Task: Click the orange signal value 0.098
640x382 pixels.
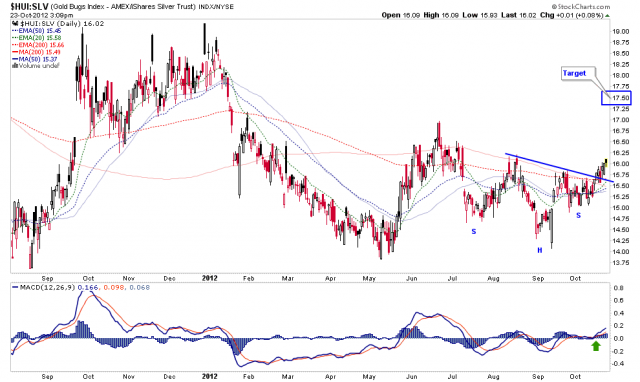Action: 114,288
